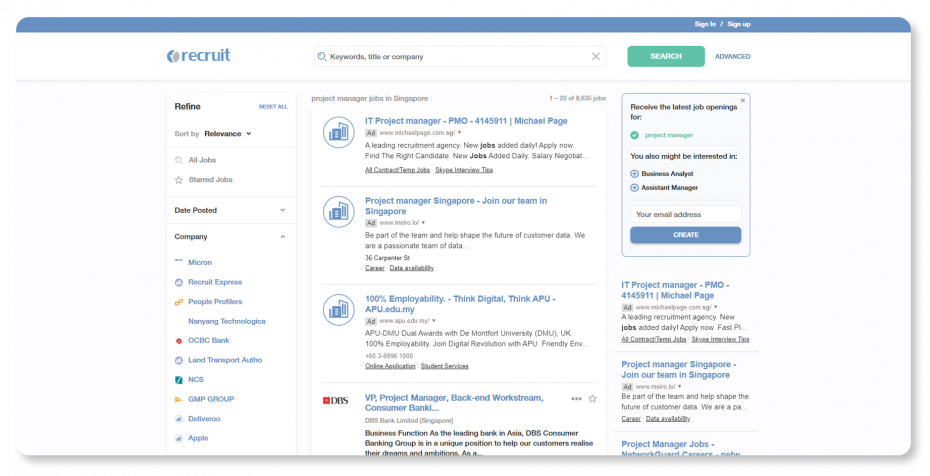Click the SEARCH button
Screen dimensions: 930x476
[x=666, y=56]
